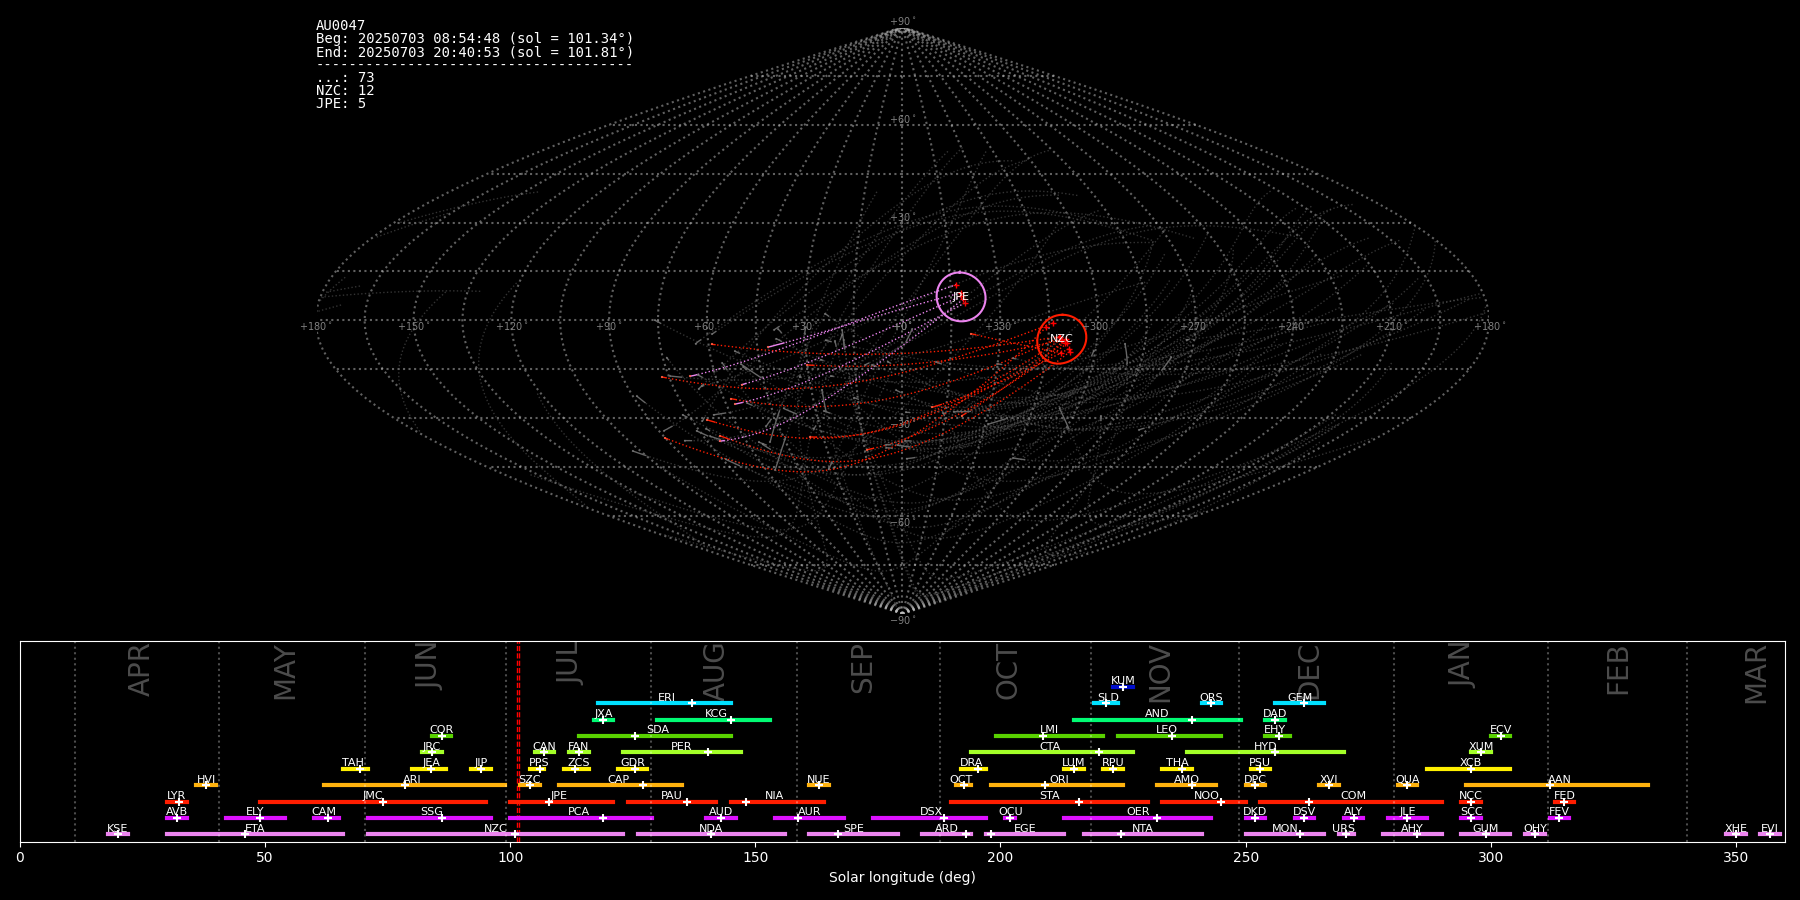Click the HYD shower activity bar

pyautogui.click(x=1265, y=752)
